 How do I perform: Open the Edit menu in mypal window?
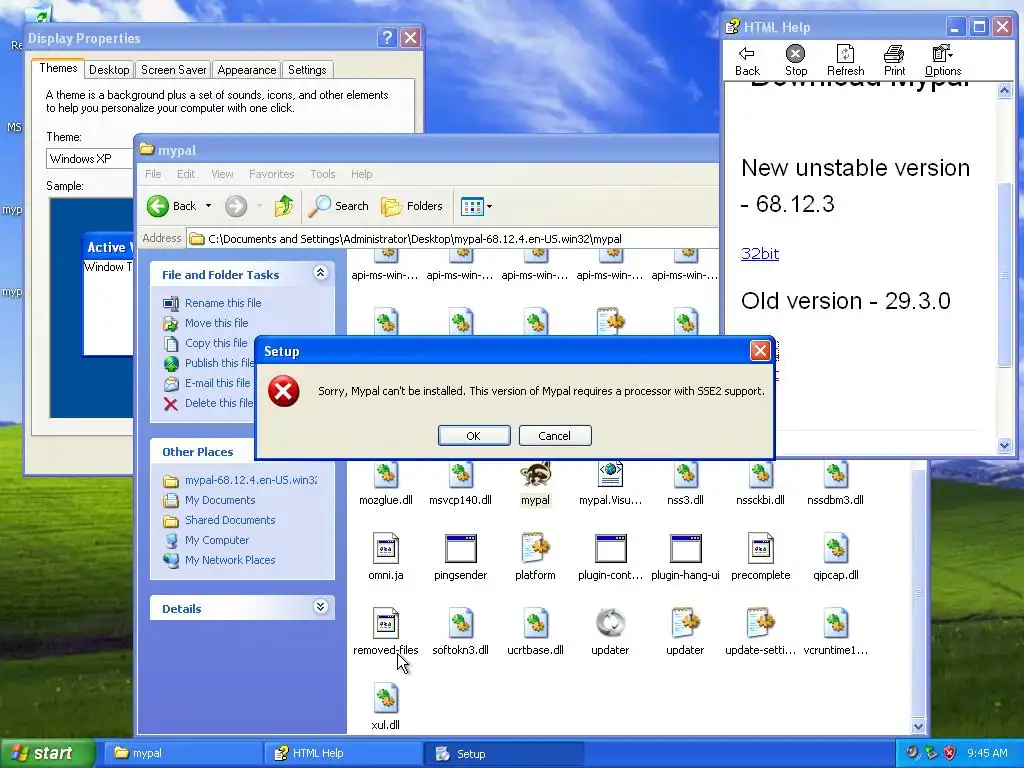pos(185,174)
